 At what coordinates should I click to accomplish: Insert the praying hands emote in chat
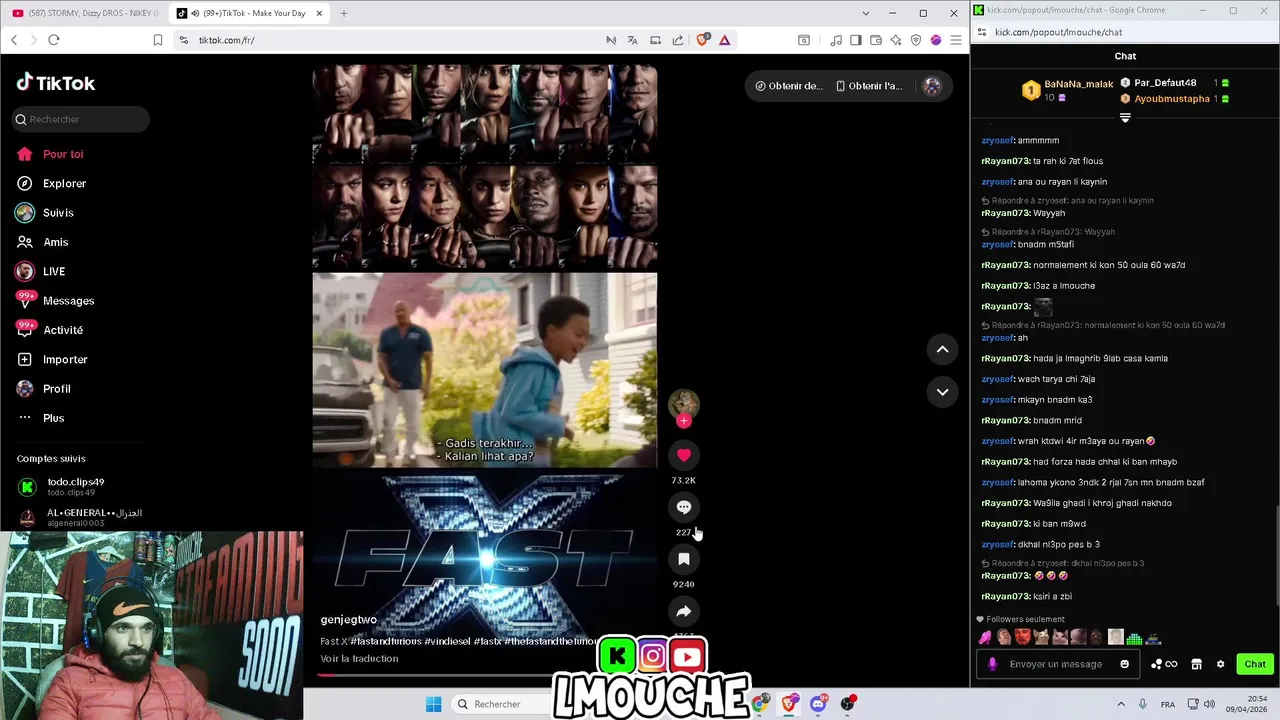point(986,638)
